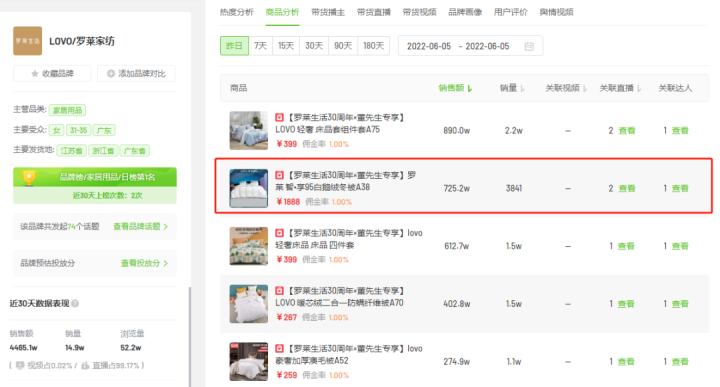
Task: Click the red store icon on the A38 product row
Action: click(x=279, y=175)
